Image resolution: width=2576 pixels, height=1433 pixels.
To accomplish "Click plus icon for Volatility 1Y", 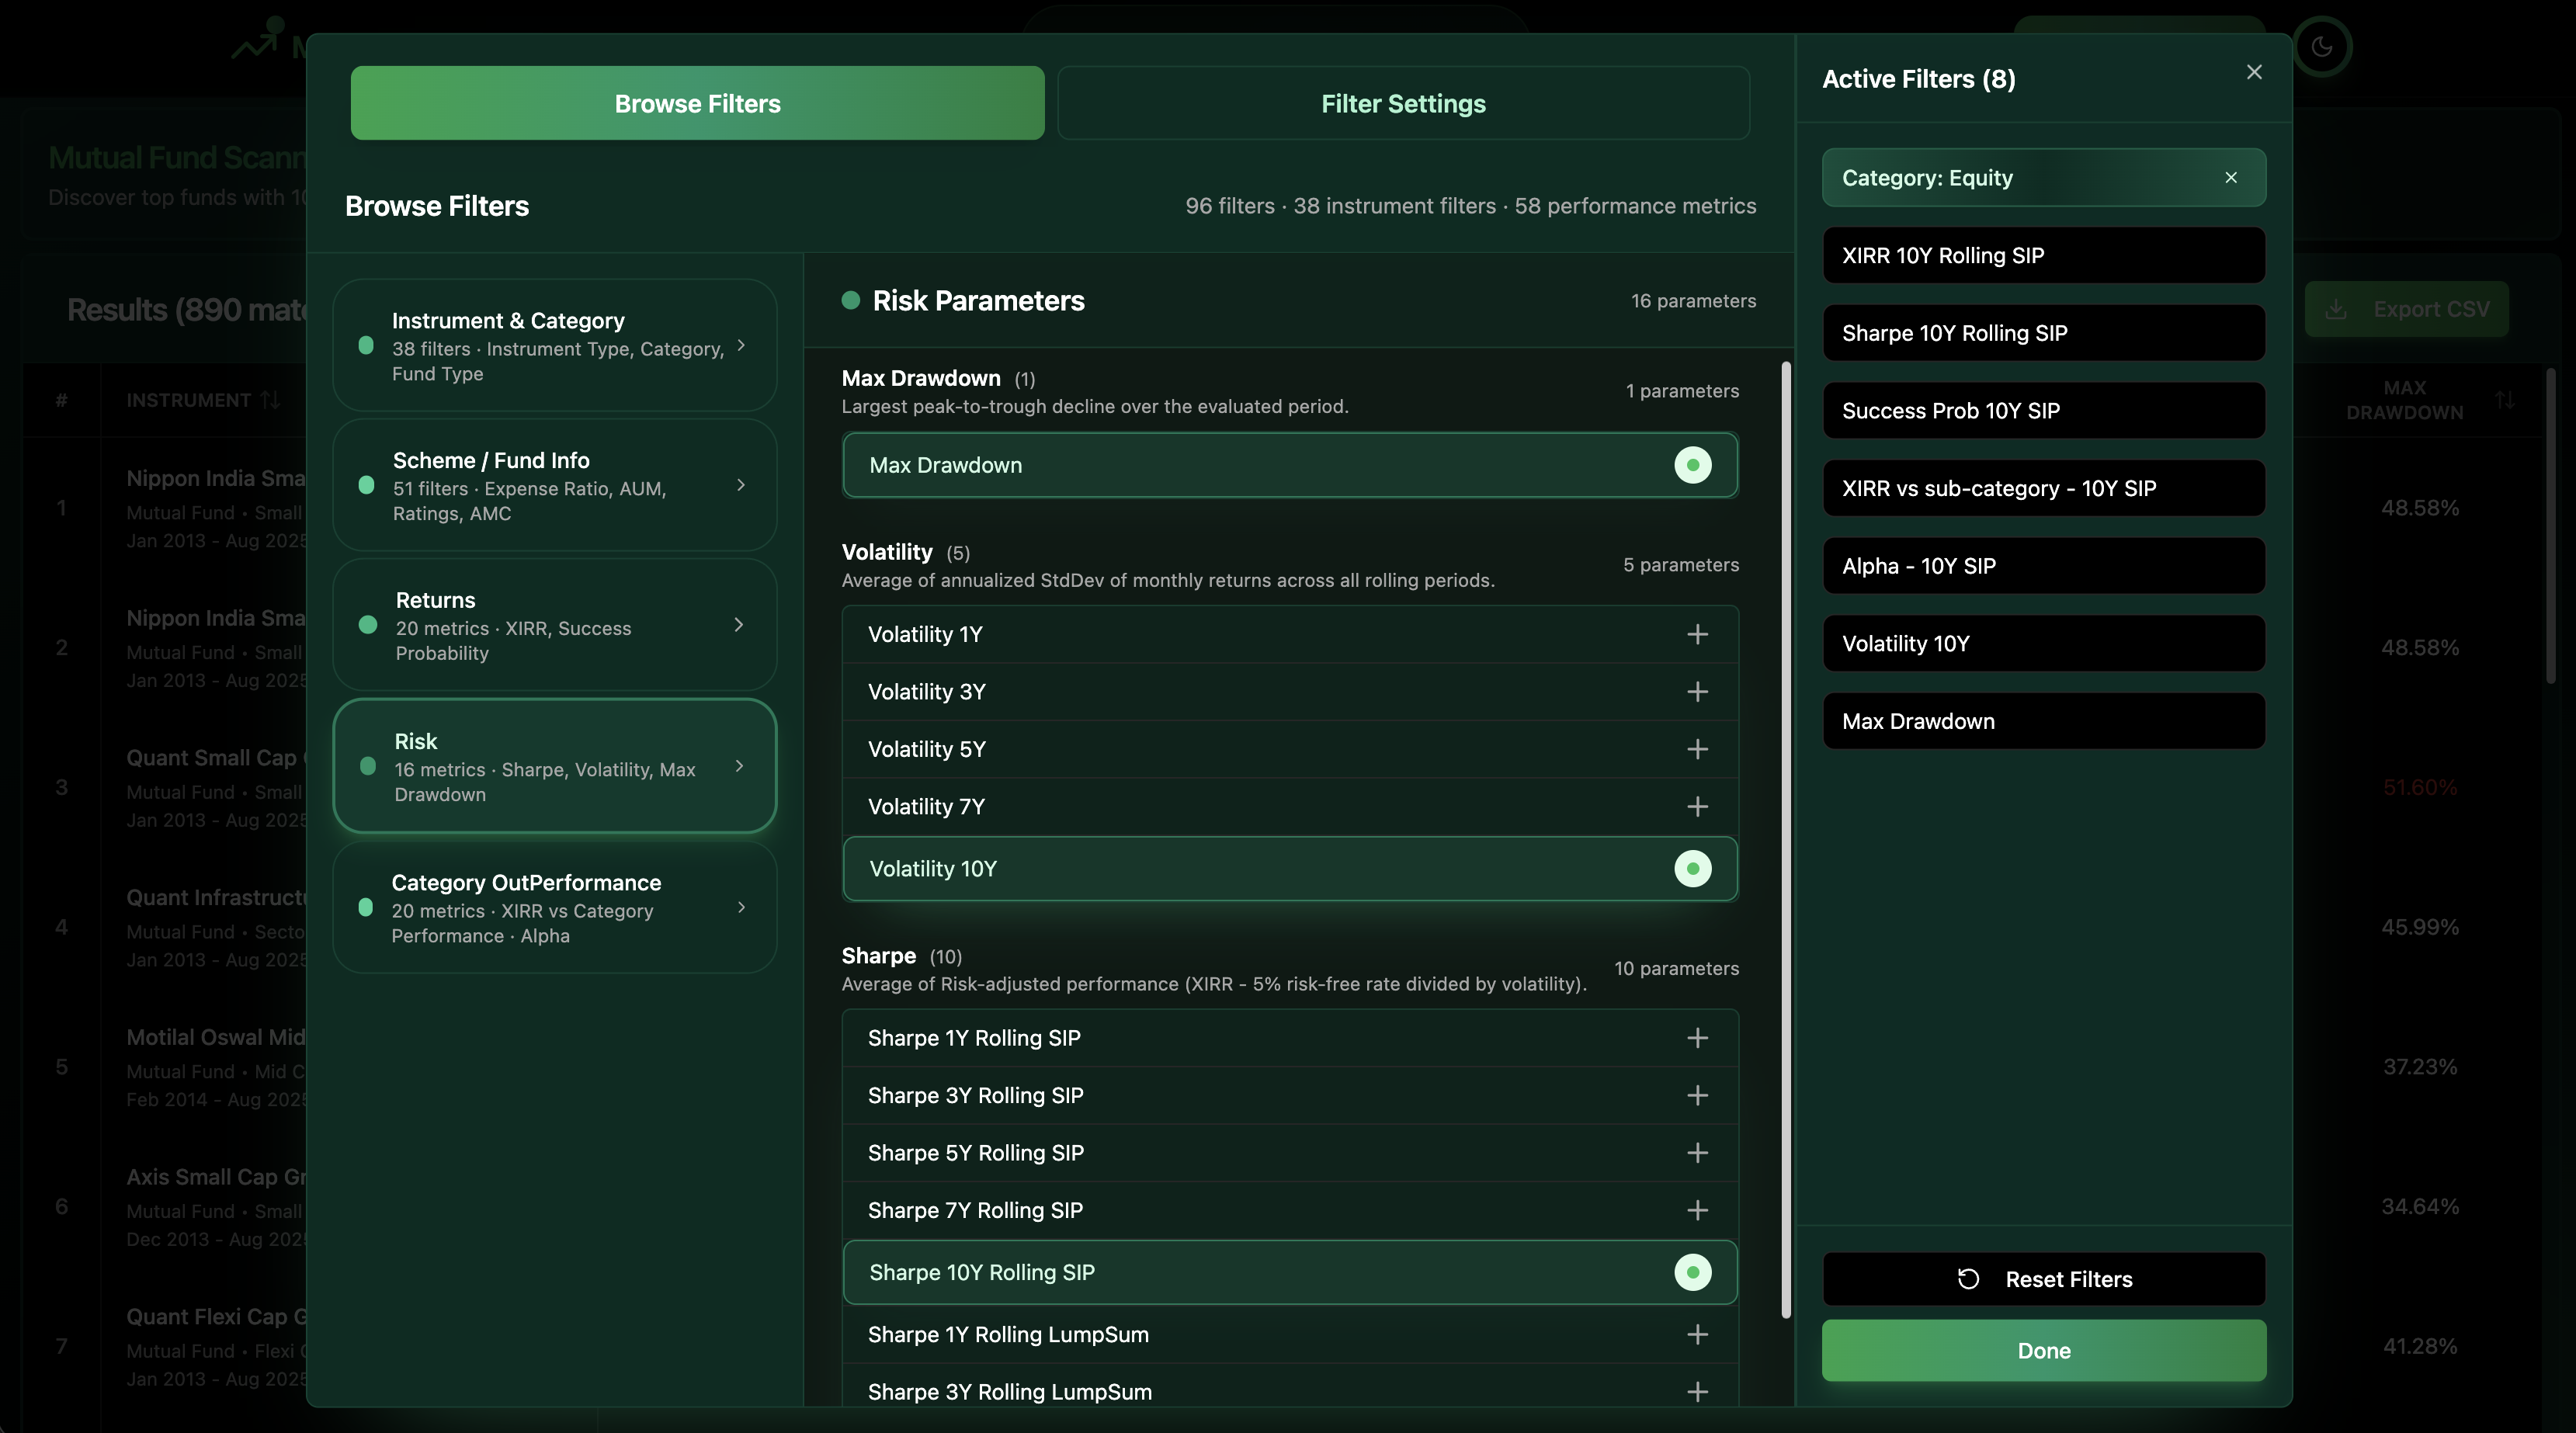I will pyautogui.click(x=1697, y=634).
